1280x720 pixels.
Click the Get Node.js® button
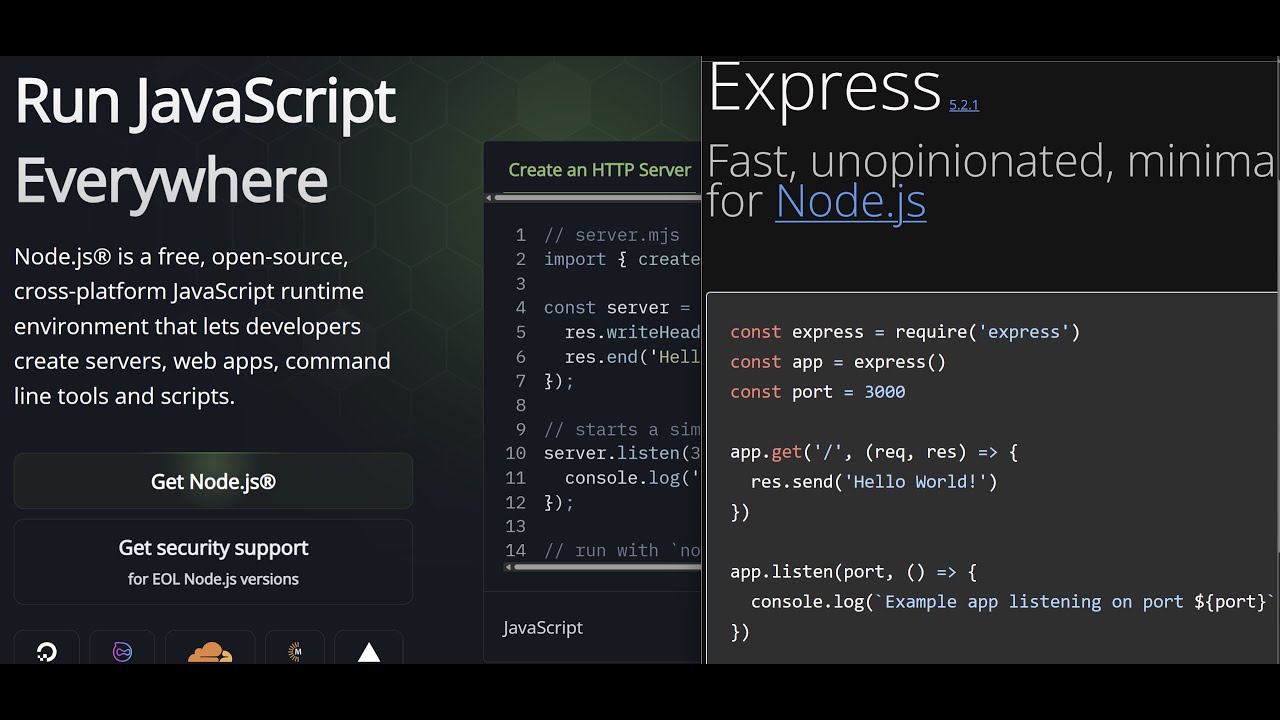click(213, 481)
